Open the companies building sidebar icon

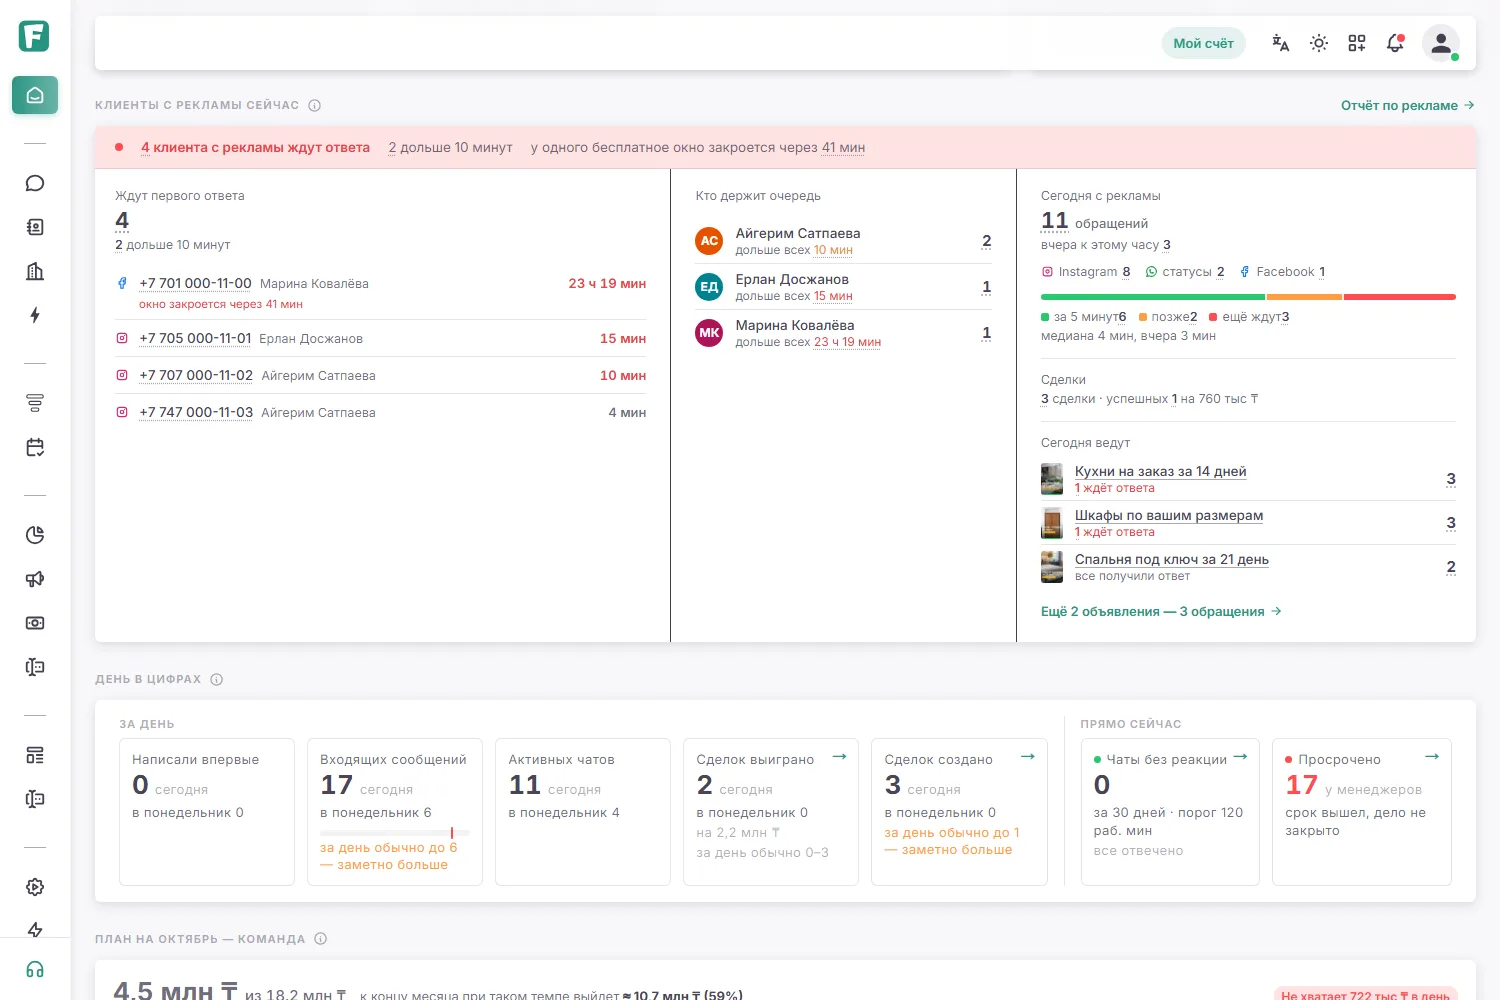click(35, 271)
